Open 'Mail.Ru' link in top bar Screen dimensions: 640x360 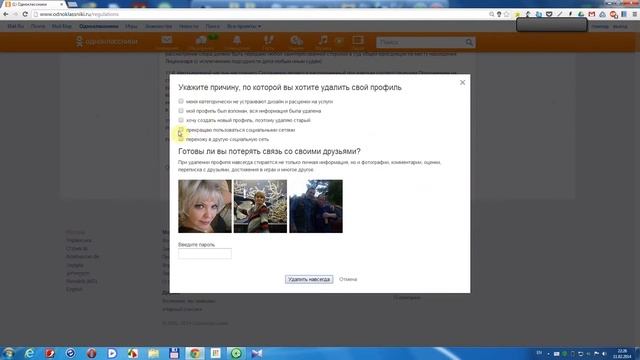coord(16,26)
